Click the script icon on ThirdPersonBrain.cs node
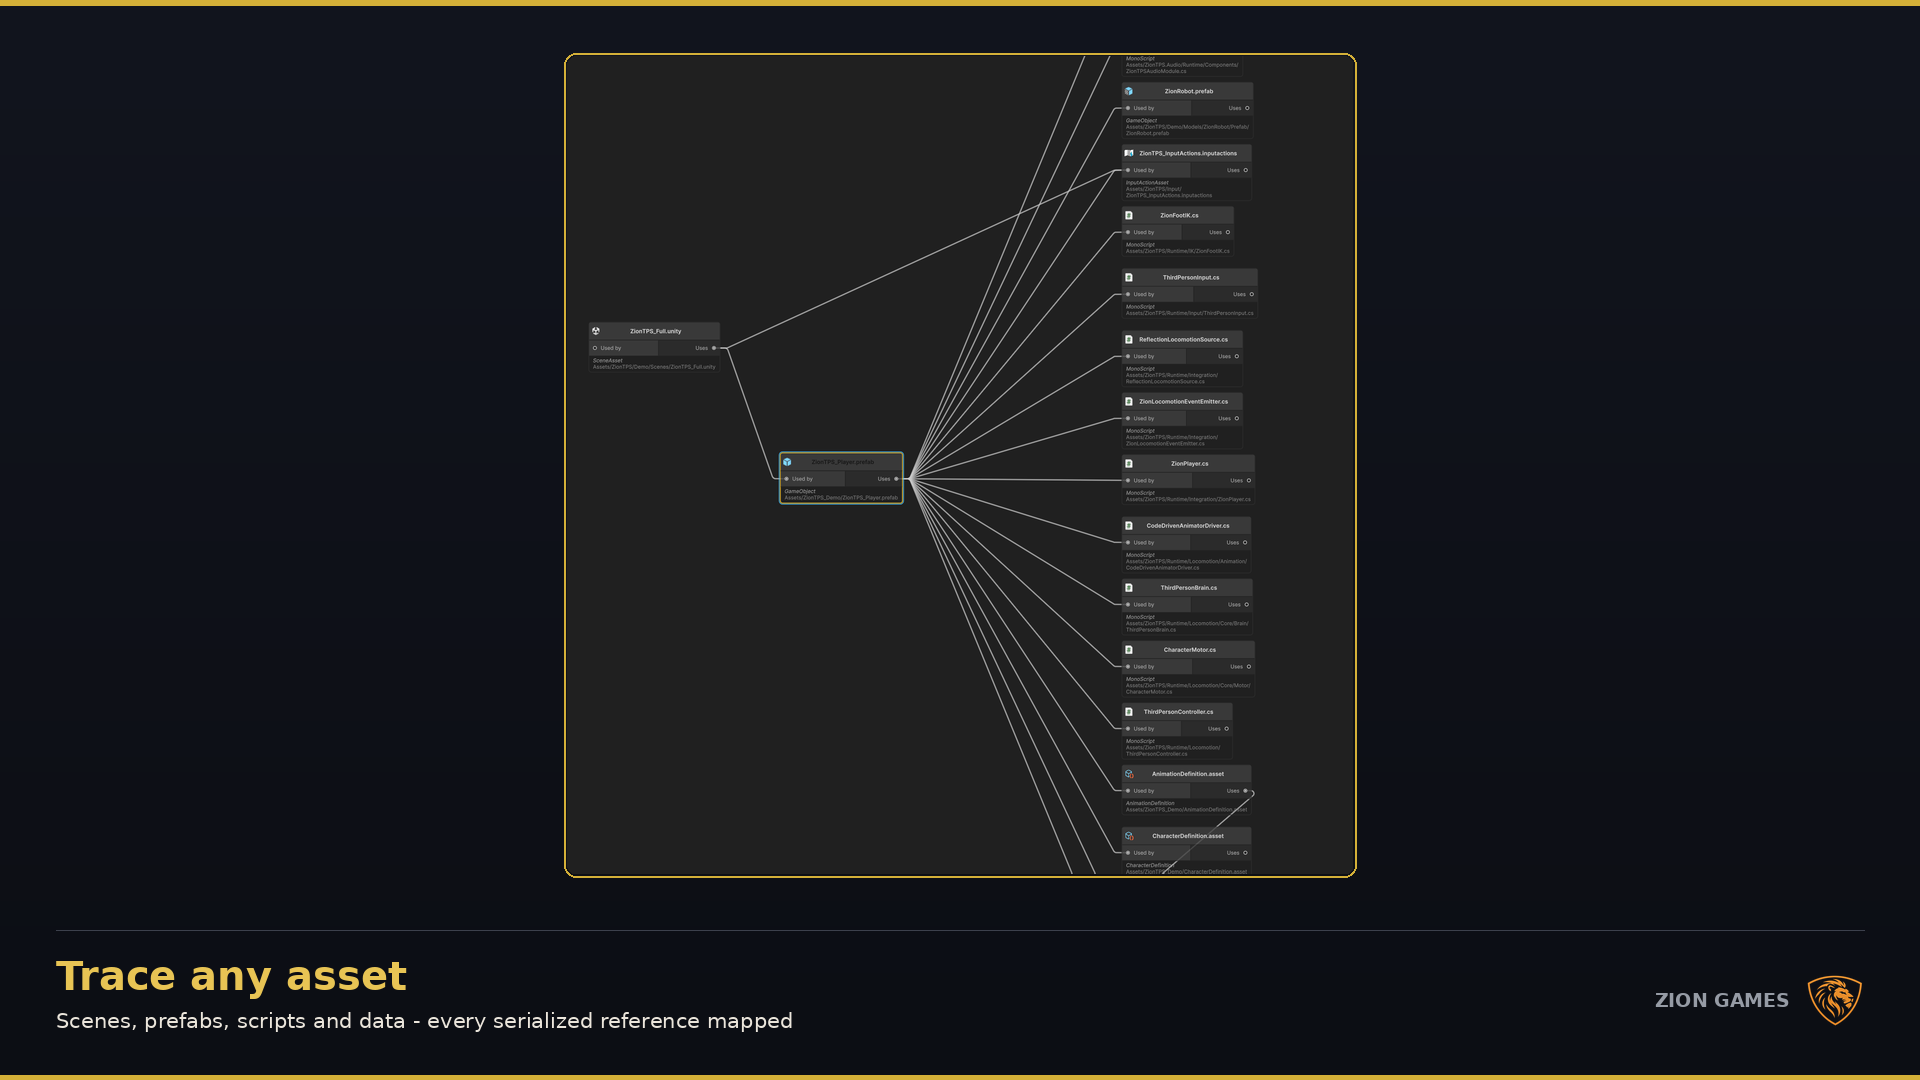Image resolution: width=1920 pixels, height=1080 pixels. [1129, 587]
